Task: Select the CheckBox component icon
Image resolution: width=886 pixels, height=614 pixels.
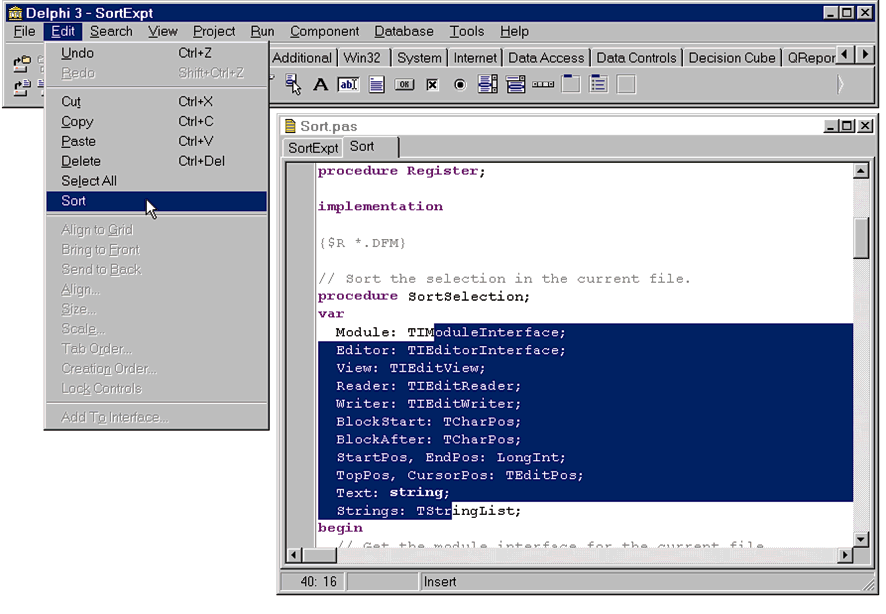Action: point(432,85)
